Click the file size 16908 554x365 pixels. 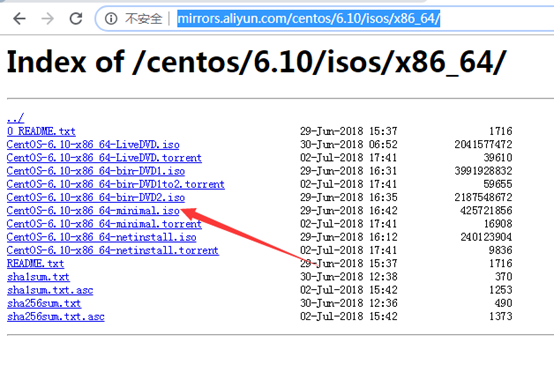click(x=497, y=224)
